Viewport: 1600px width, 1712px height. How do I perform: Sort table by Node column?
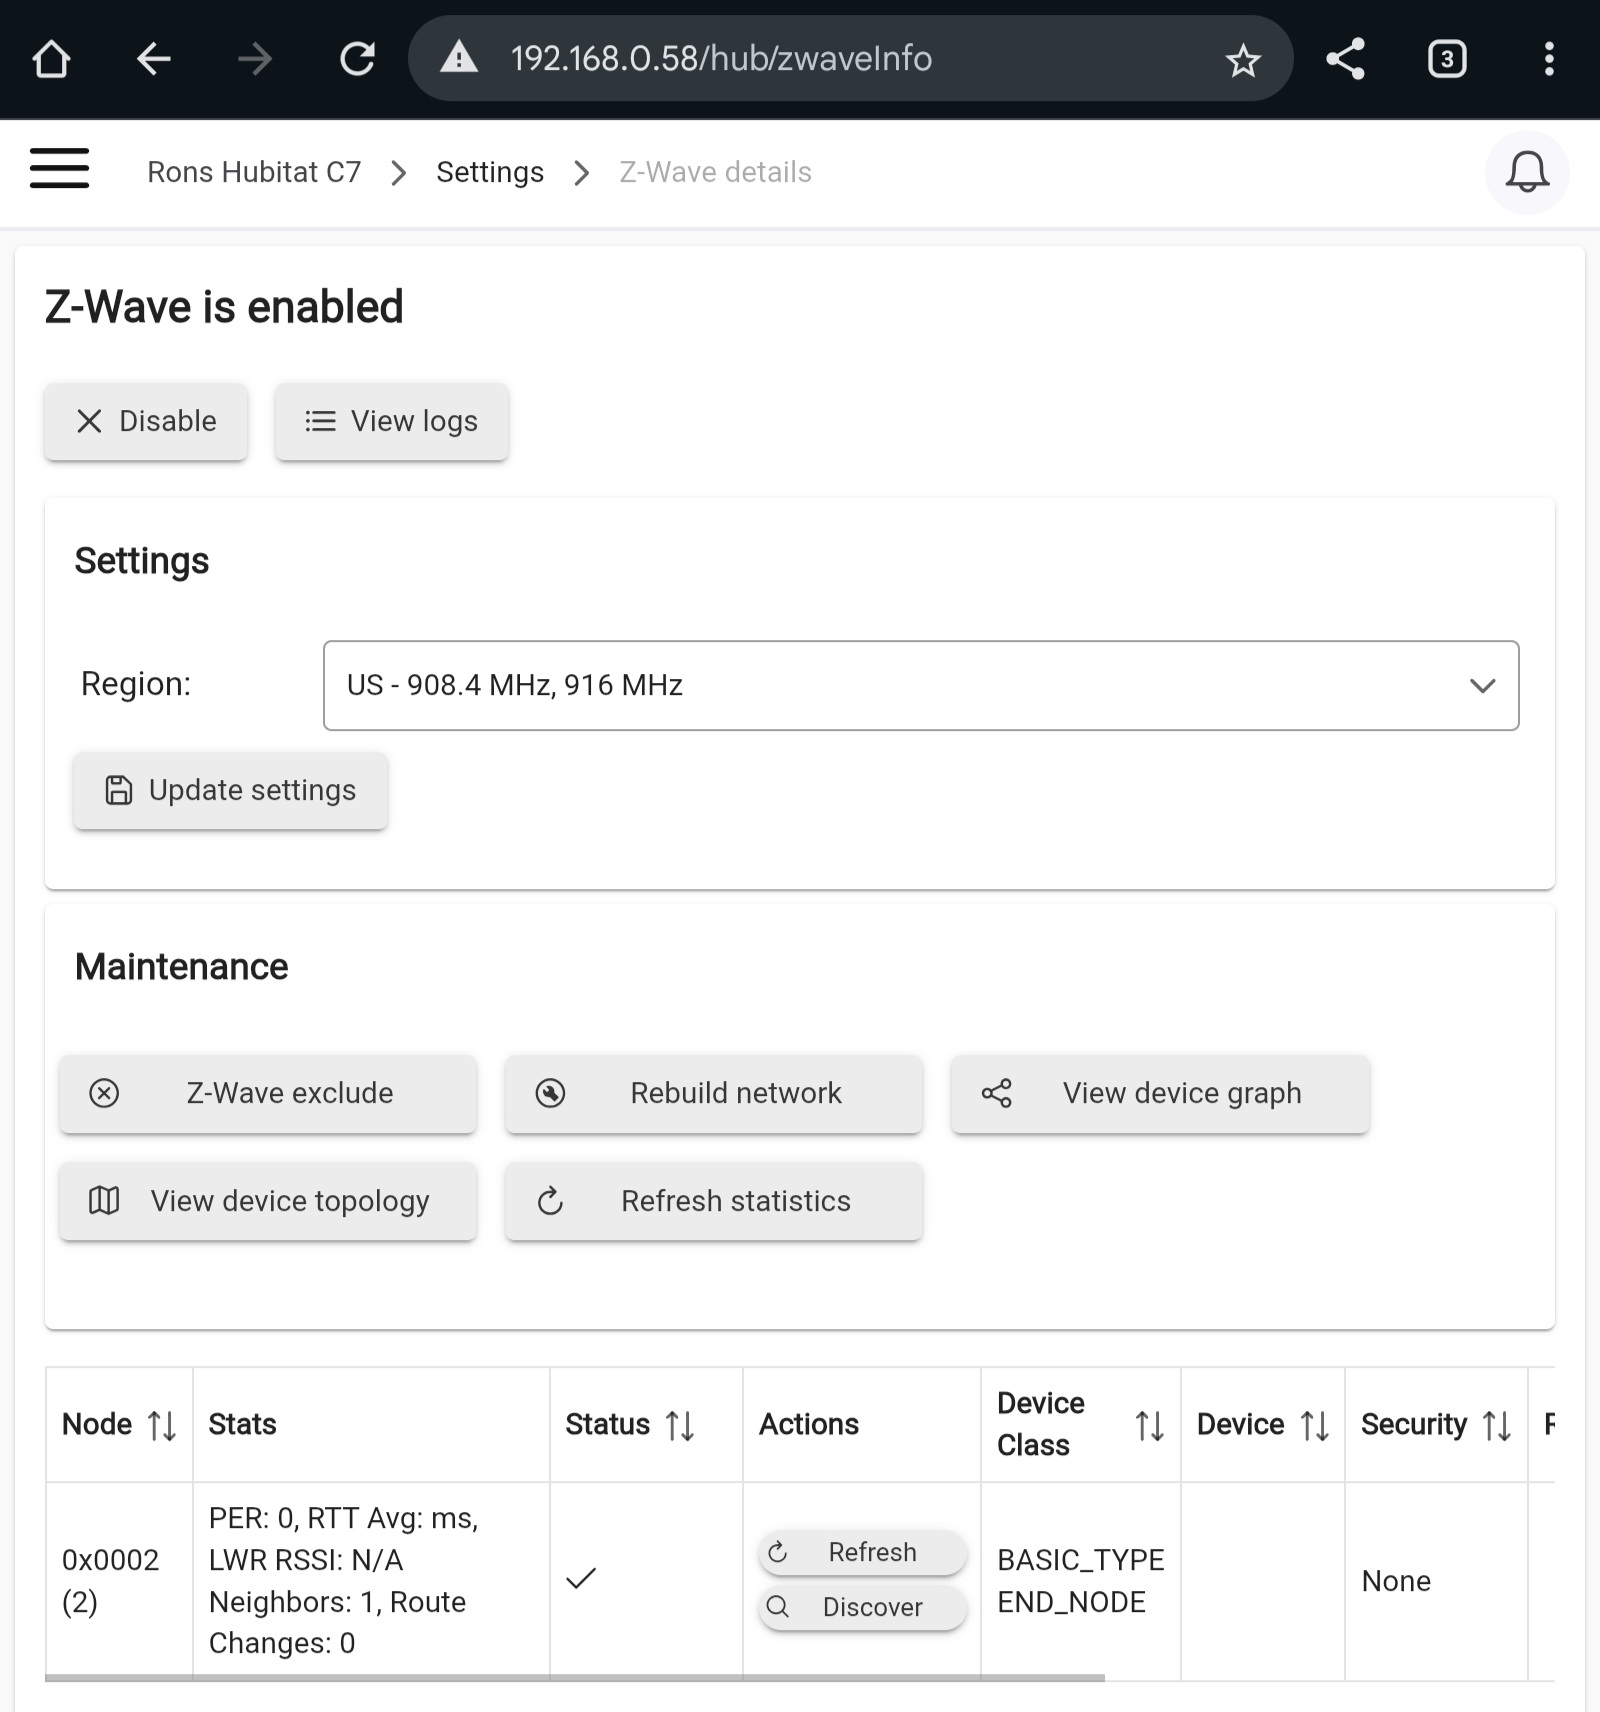point(162,1425)
